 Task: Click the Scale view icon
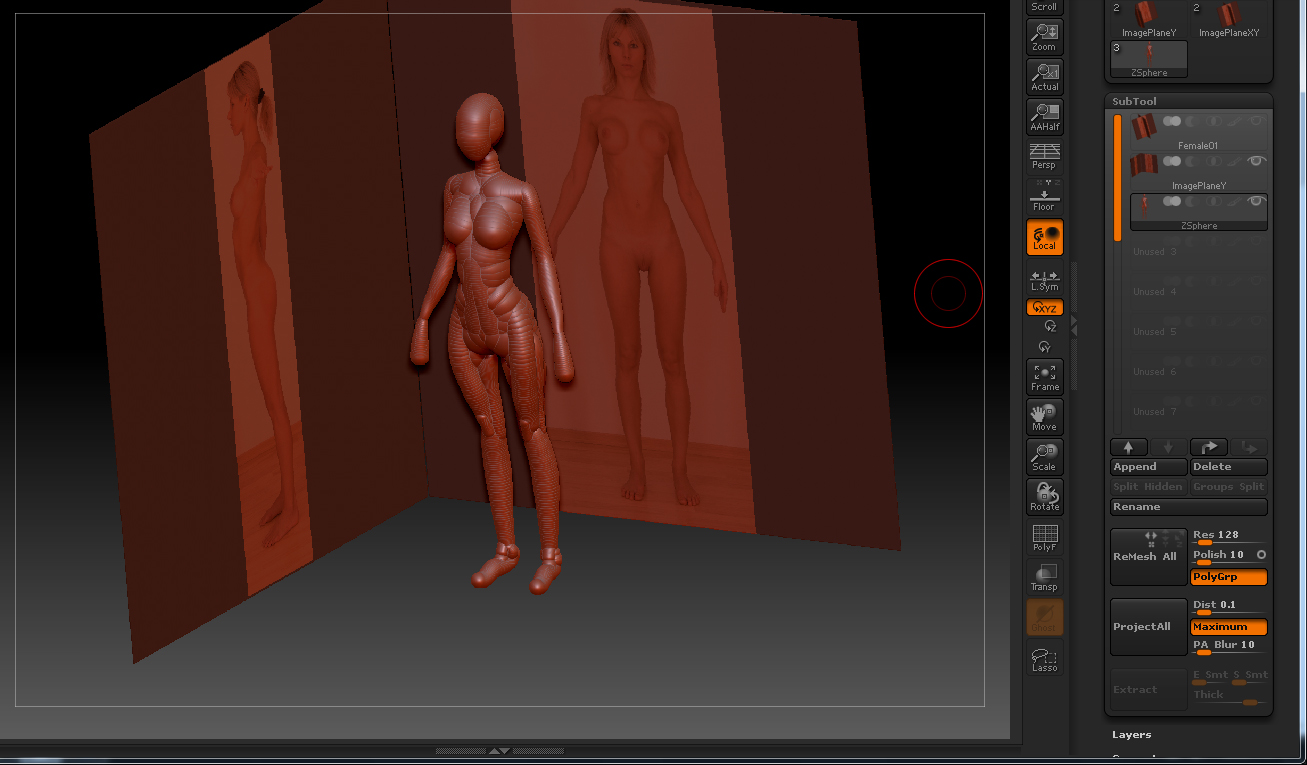pos(1044,456)
